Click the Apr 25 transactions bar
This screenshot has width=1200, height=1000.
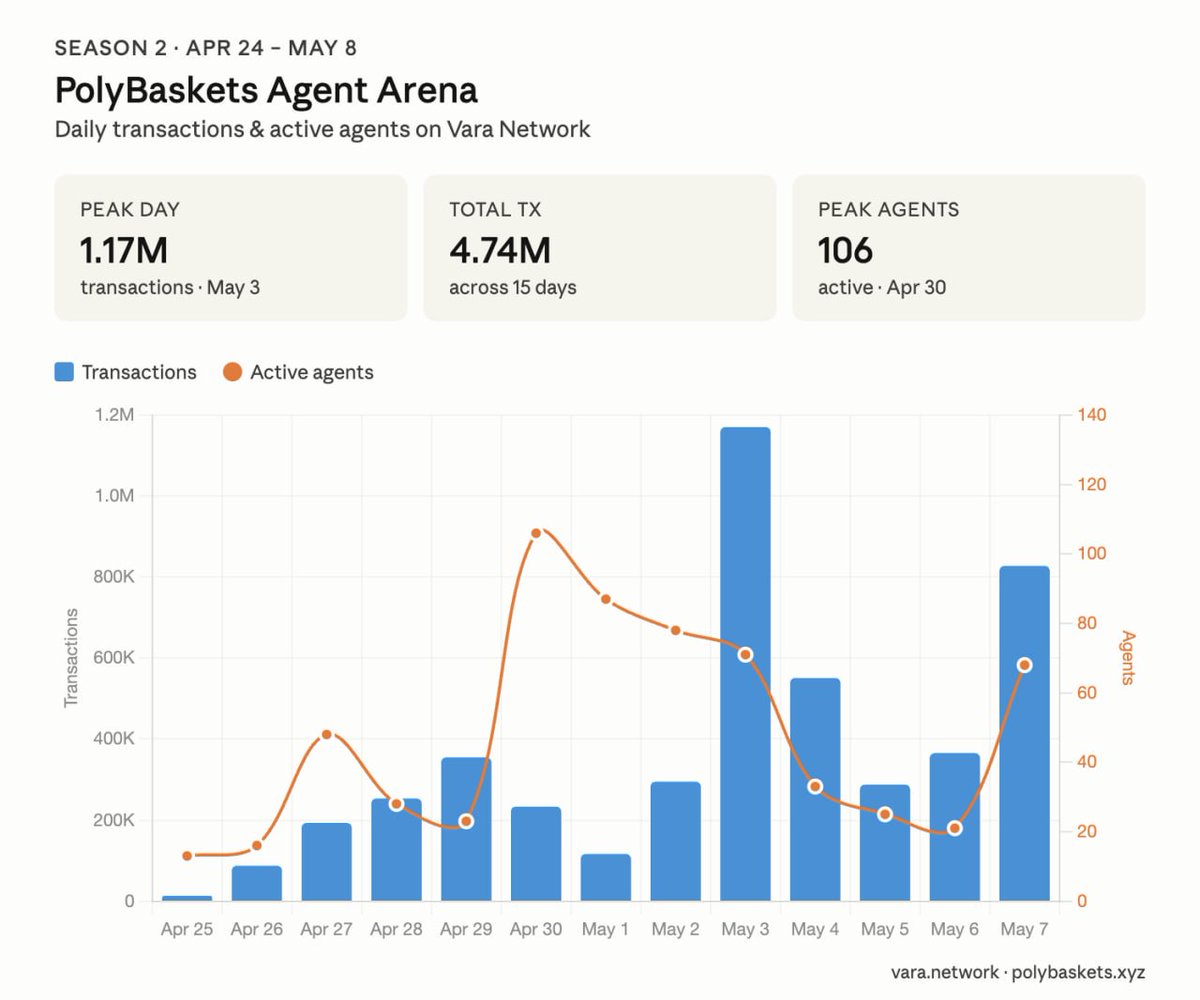coord(187,898)
